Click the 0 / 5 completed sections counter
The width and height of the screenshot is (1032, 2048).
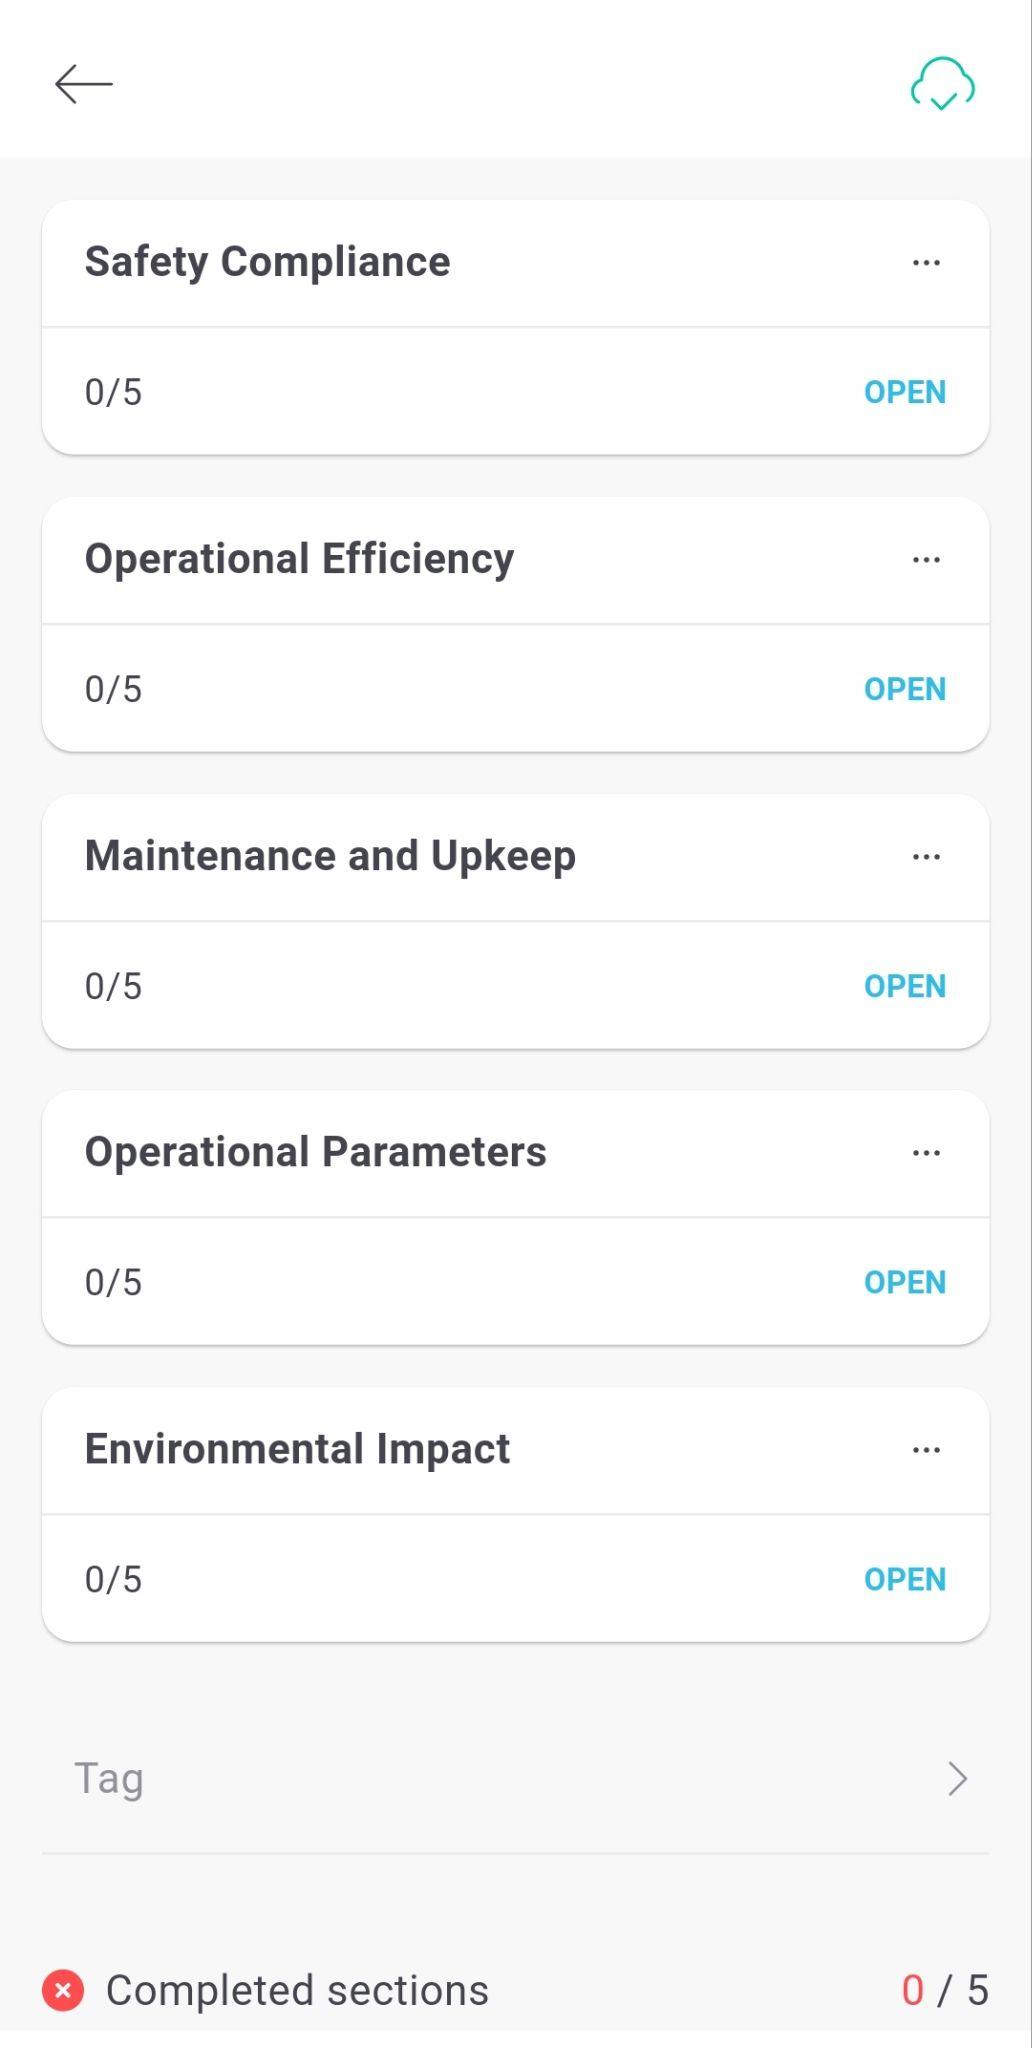coord(945,1990)
